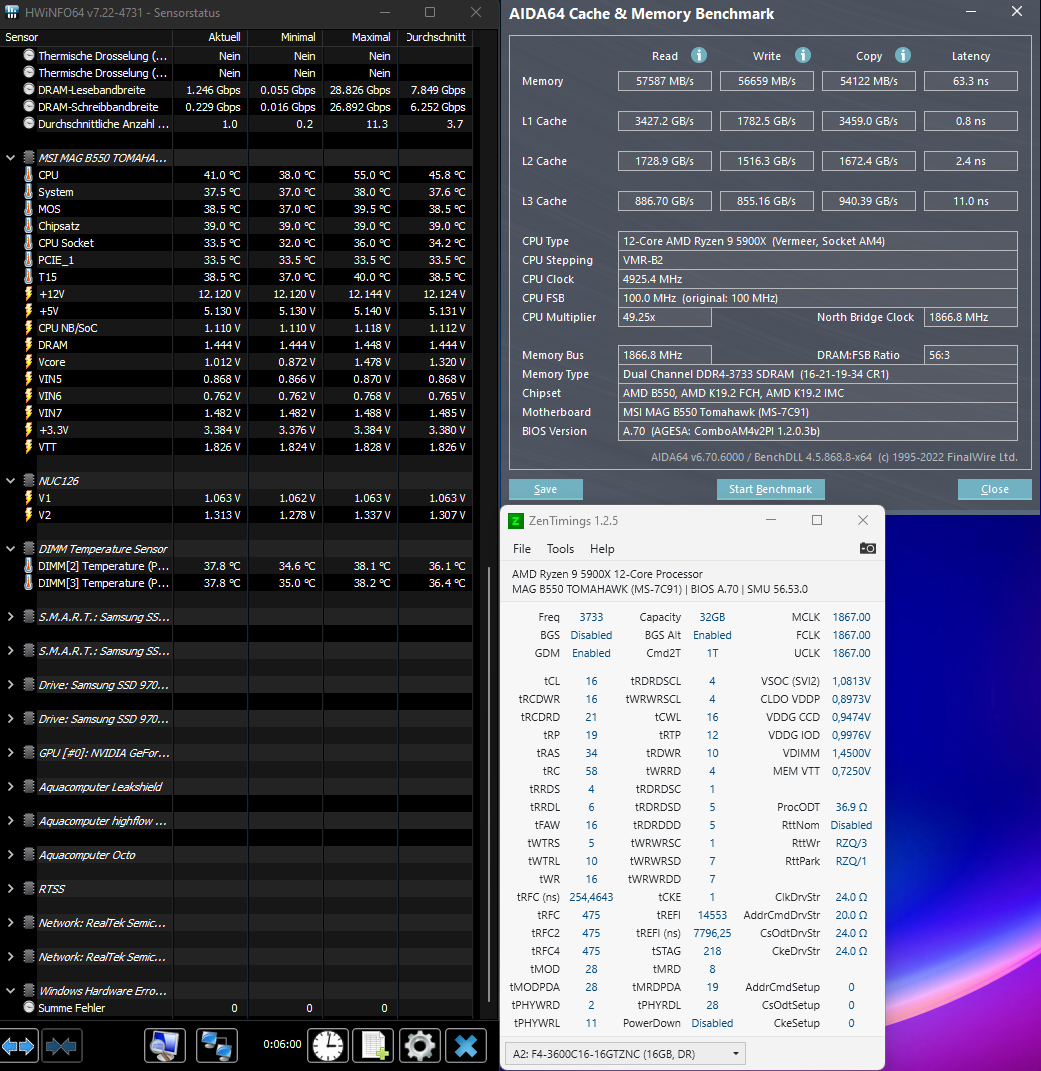Click the lightning icon of +12V row

[28, 294]
